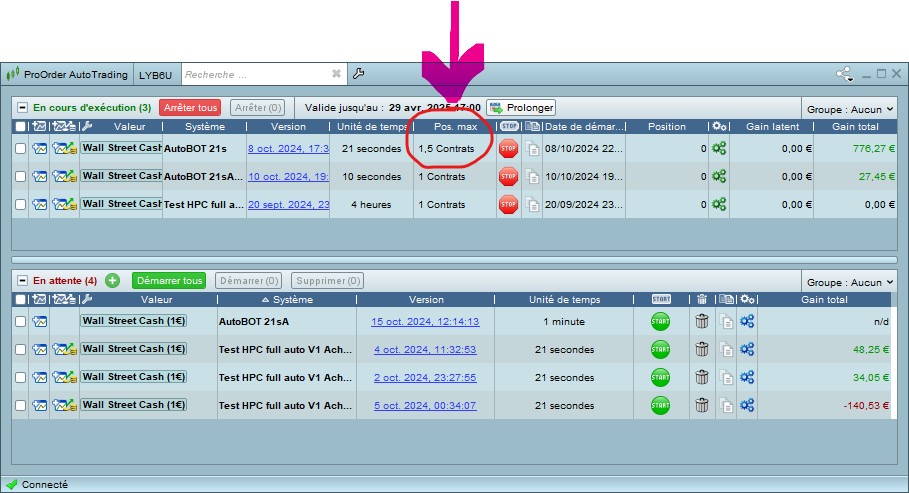The image size is (909, 493).
Task: Sort running list by Pos. max column
Action: (455, 126)
